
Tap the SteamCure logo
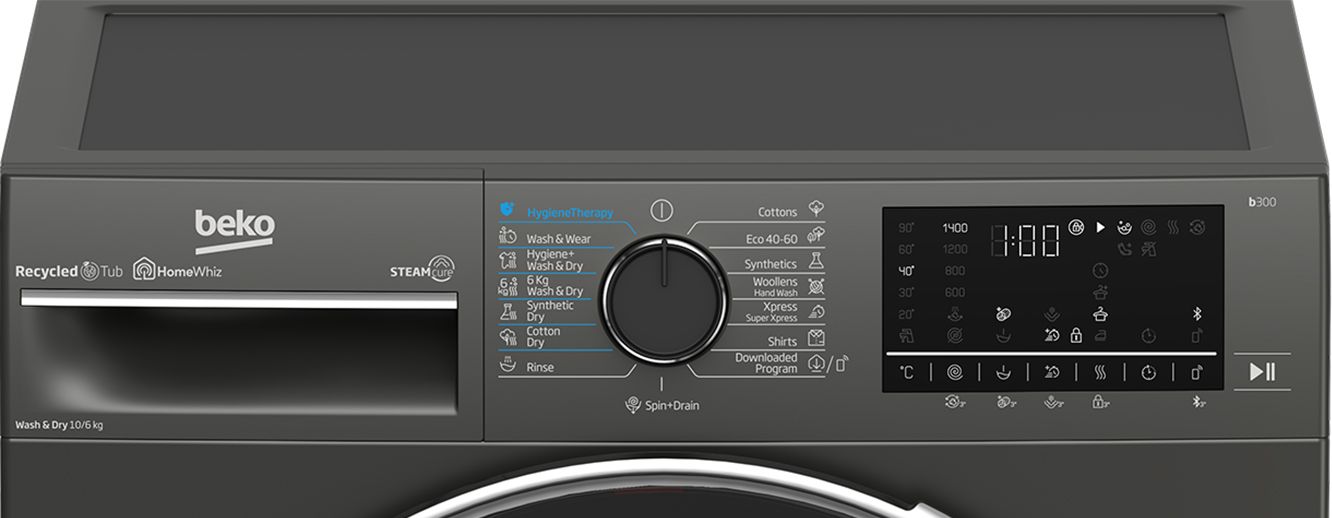(423, 269)
